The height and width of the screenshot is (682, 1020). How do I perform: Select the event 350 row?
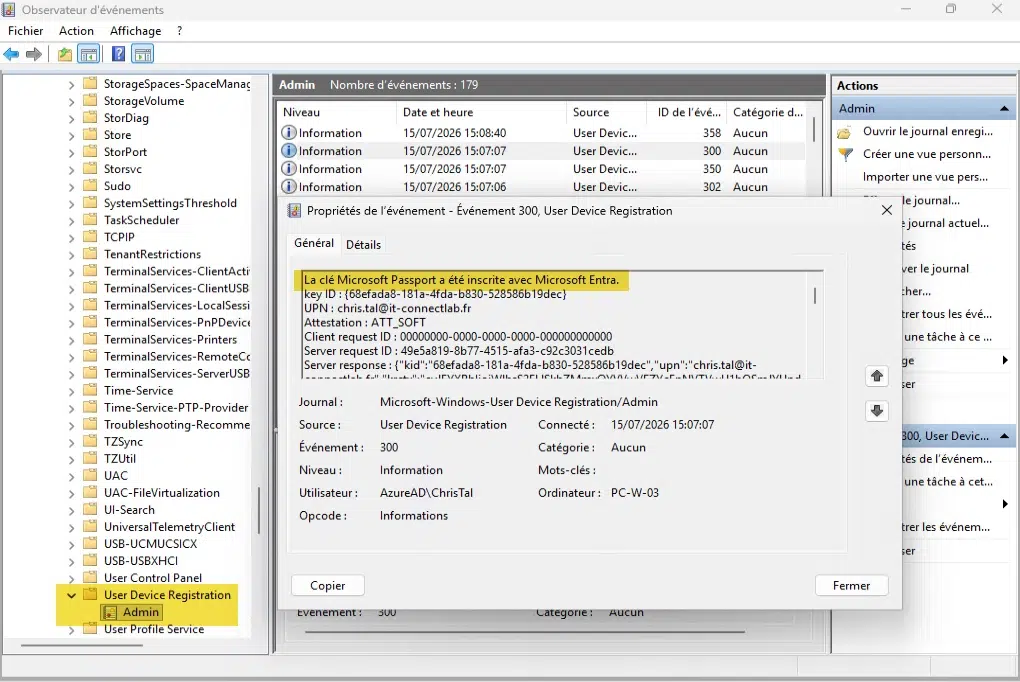(x=543, y=169)
